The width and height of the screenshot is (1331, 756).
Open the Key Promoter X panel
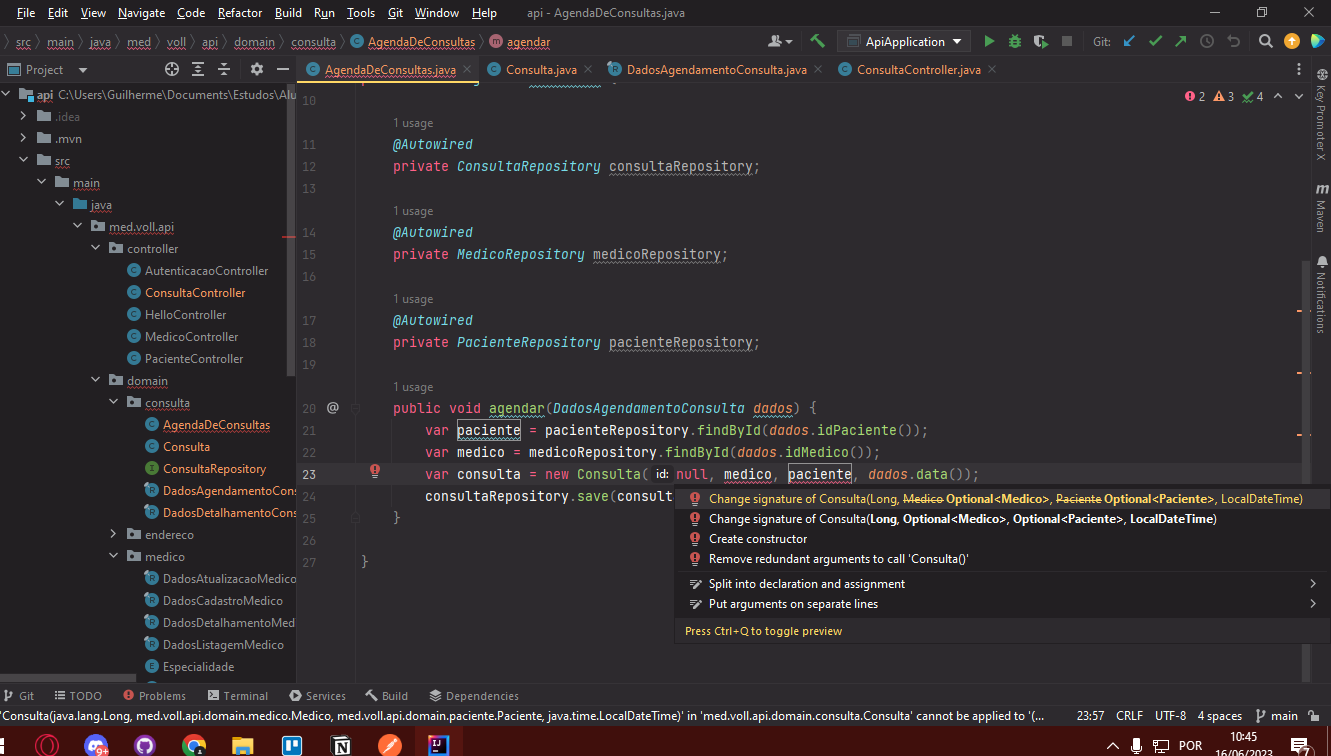click(x=1321, y=115)
